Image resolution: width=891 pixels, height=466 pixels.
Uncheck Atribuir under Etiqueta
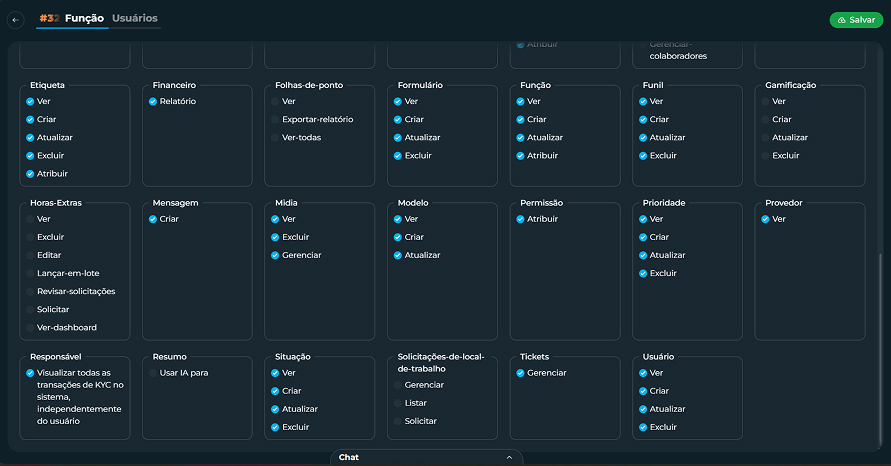[x=30, y=174]
